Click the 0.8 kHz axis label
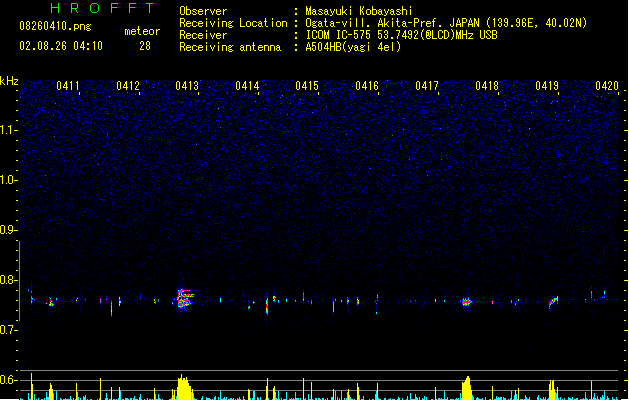The height and width of the screenshot is (400, 629). click(8, 280)
